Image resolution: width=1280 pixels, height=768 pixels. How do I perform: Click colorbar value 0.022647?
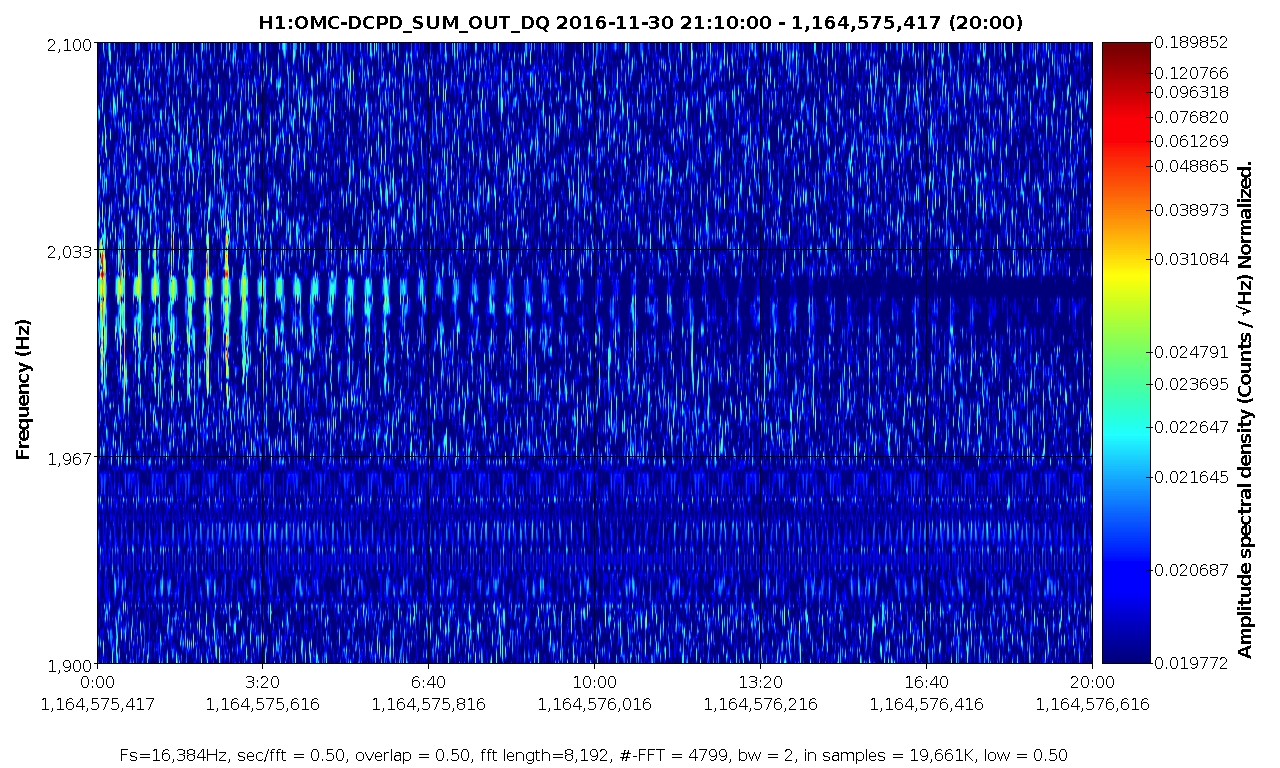(x=1191, y=428)
